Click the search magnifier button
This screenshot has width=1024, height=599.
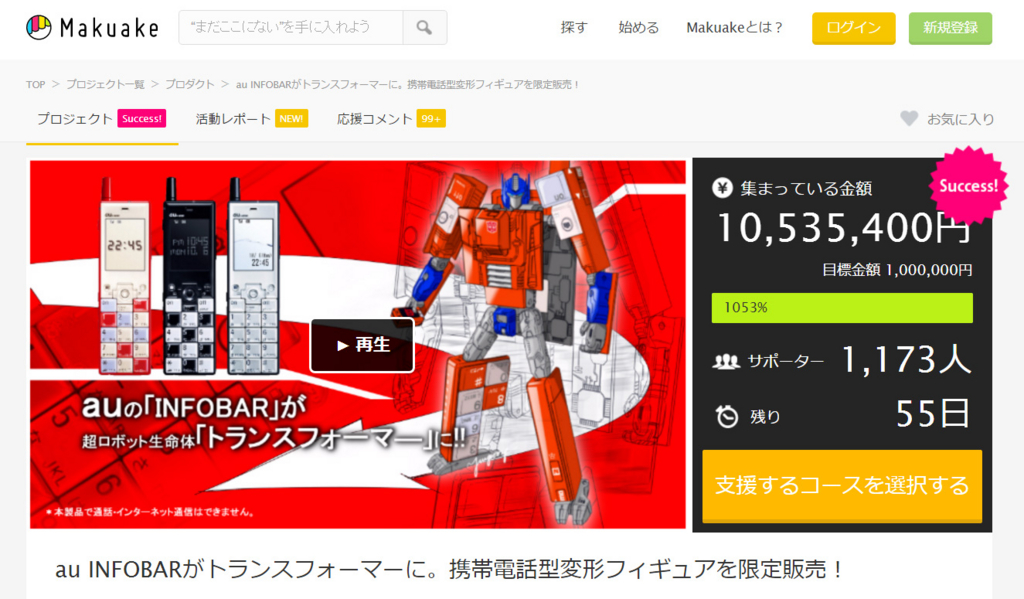(424, 27)
